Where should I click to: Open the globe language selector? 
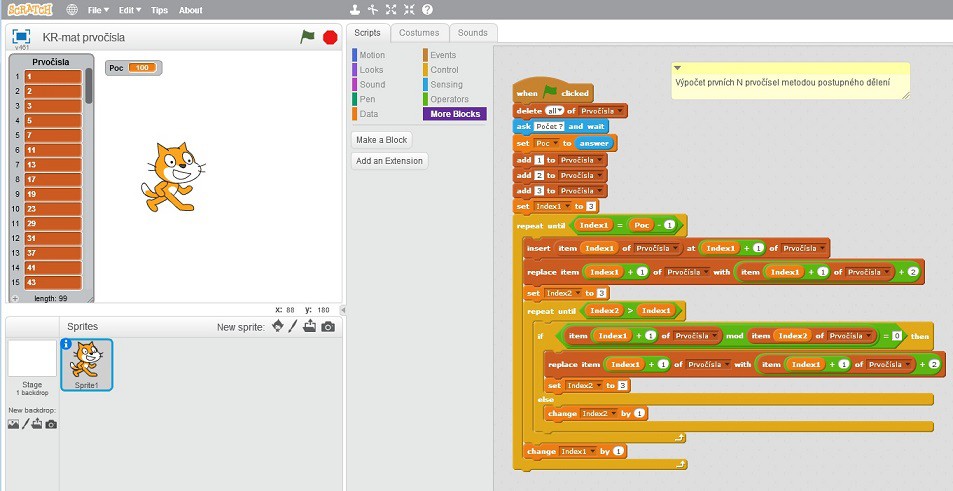(x=72, y=10)
